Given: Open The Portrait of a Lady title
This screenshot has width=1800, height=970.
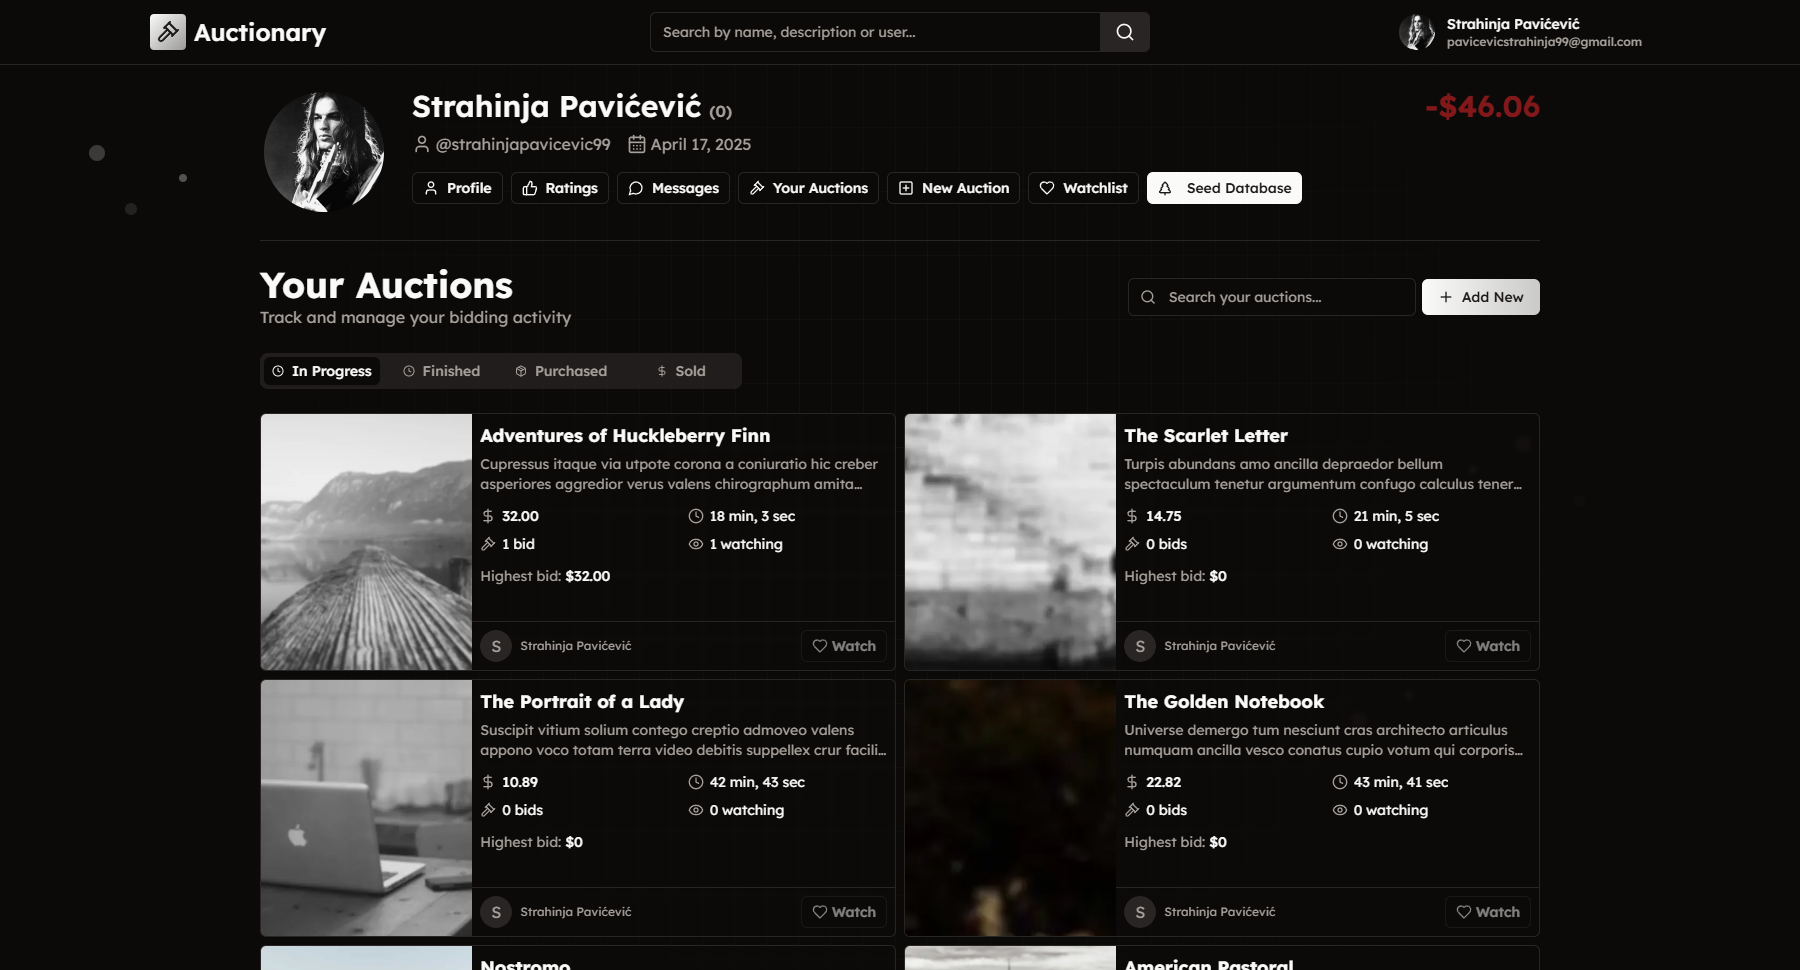Looking at the screenshot, I should coord(582,702).
